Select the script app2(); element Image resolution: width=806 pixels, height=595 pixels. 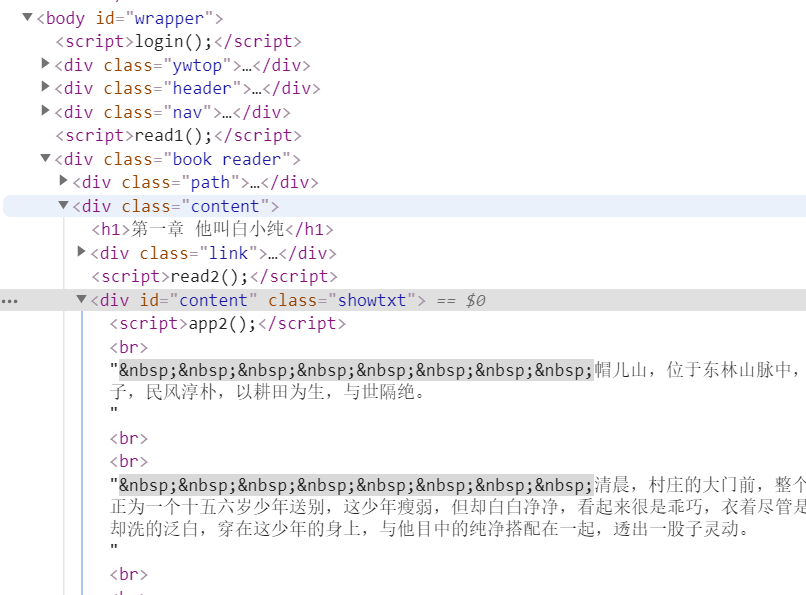228,324
